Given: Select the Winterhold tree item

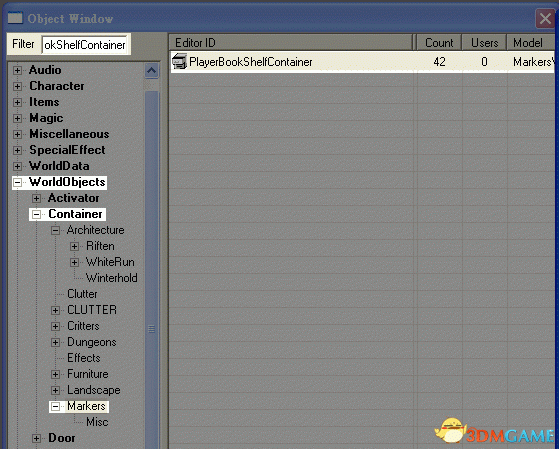Looking at the screenshot, I should tap(112, 278).
